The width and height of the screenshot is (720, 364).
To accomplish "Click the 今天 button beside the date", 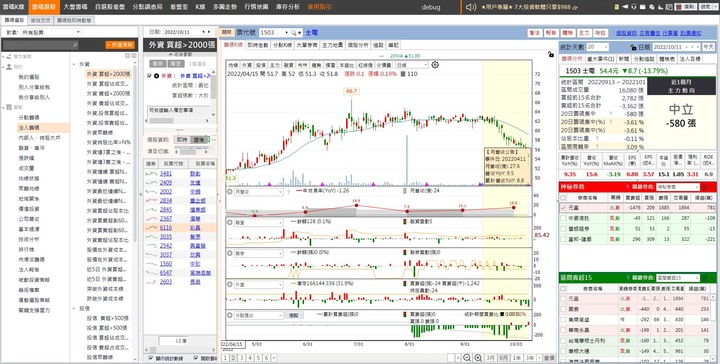I will click(x=709, y=47).
